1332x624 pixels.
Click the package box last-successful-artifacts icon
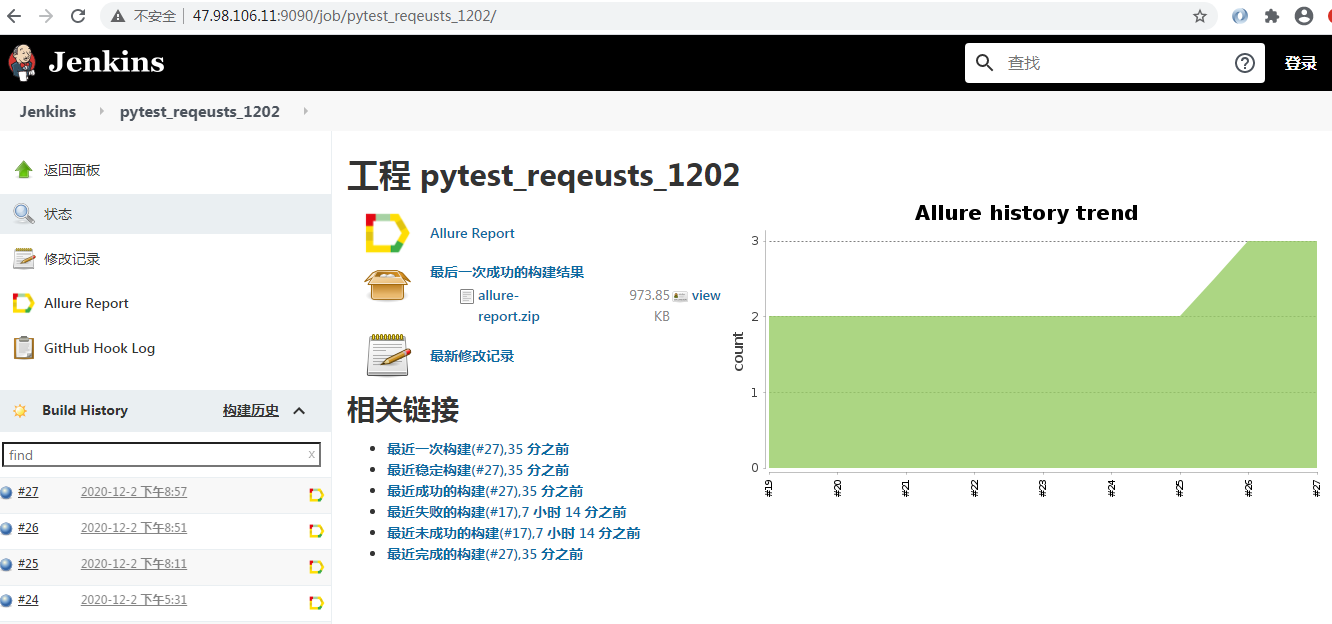click(387, 285)
